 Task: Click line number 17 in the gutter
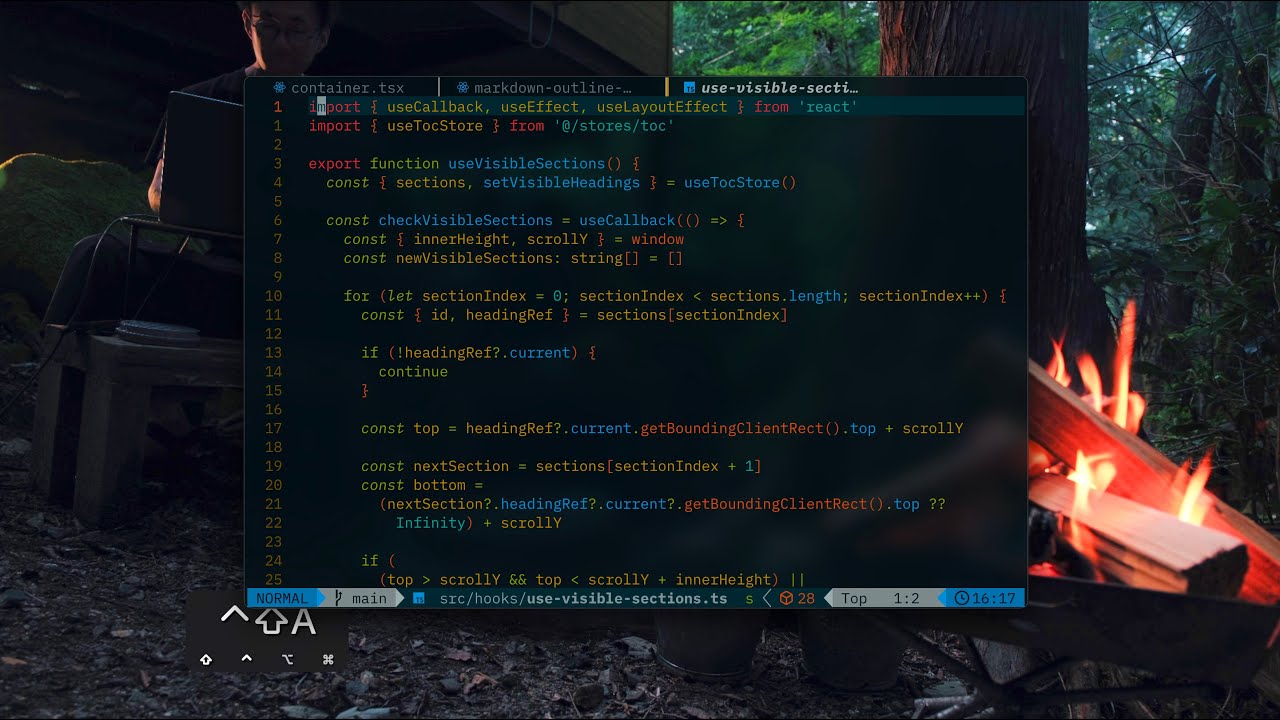tap(274, 429)
